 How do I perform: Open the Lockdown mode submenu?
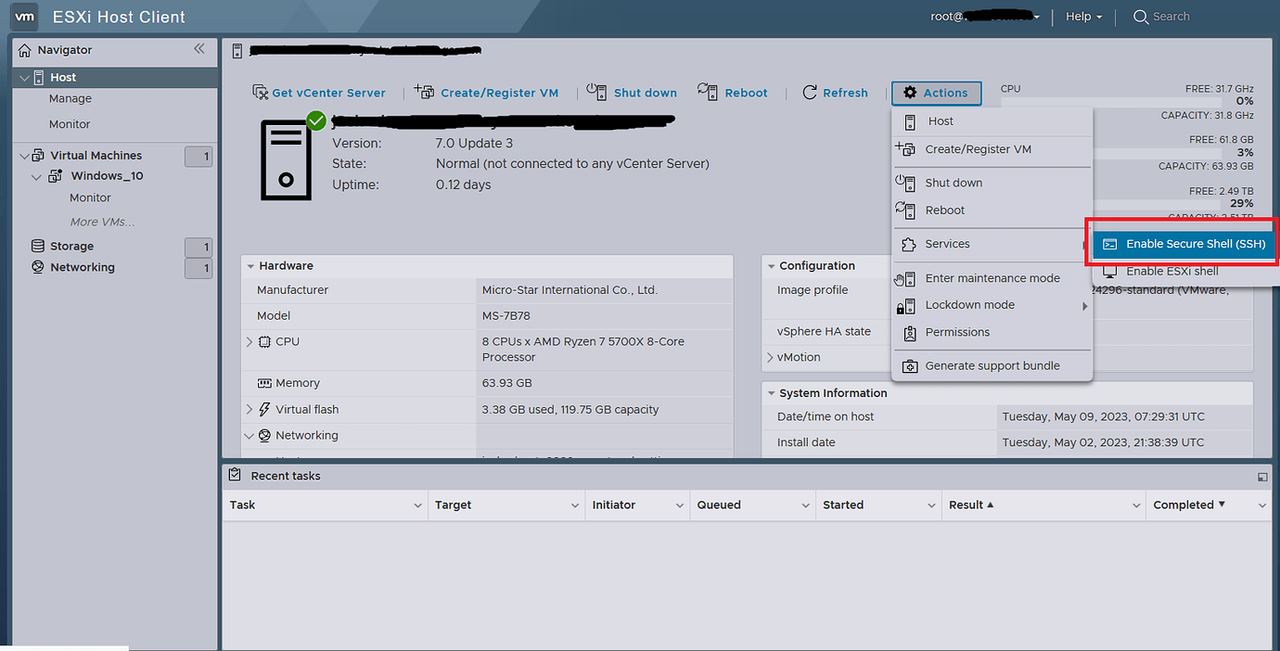991,305
